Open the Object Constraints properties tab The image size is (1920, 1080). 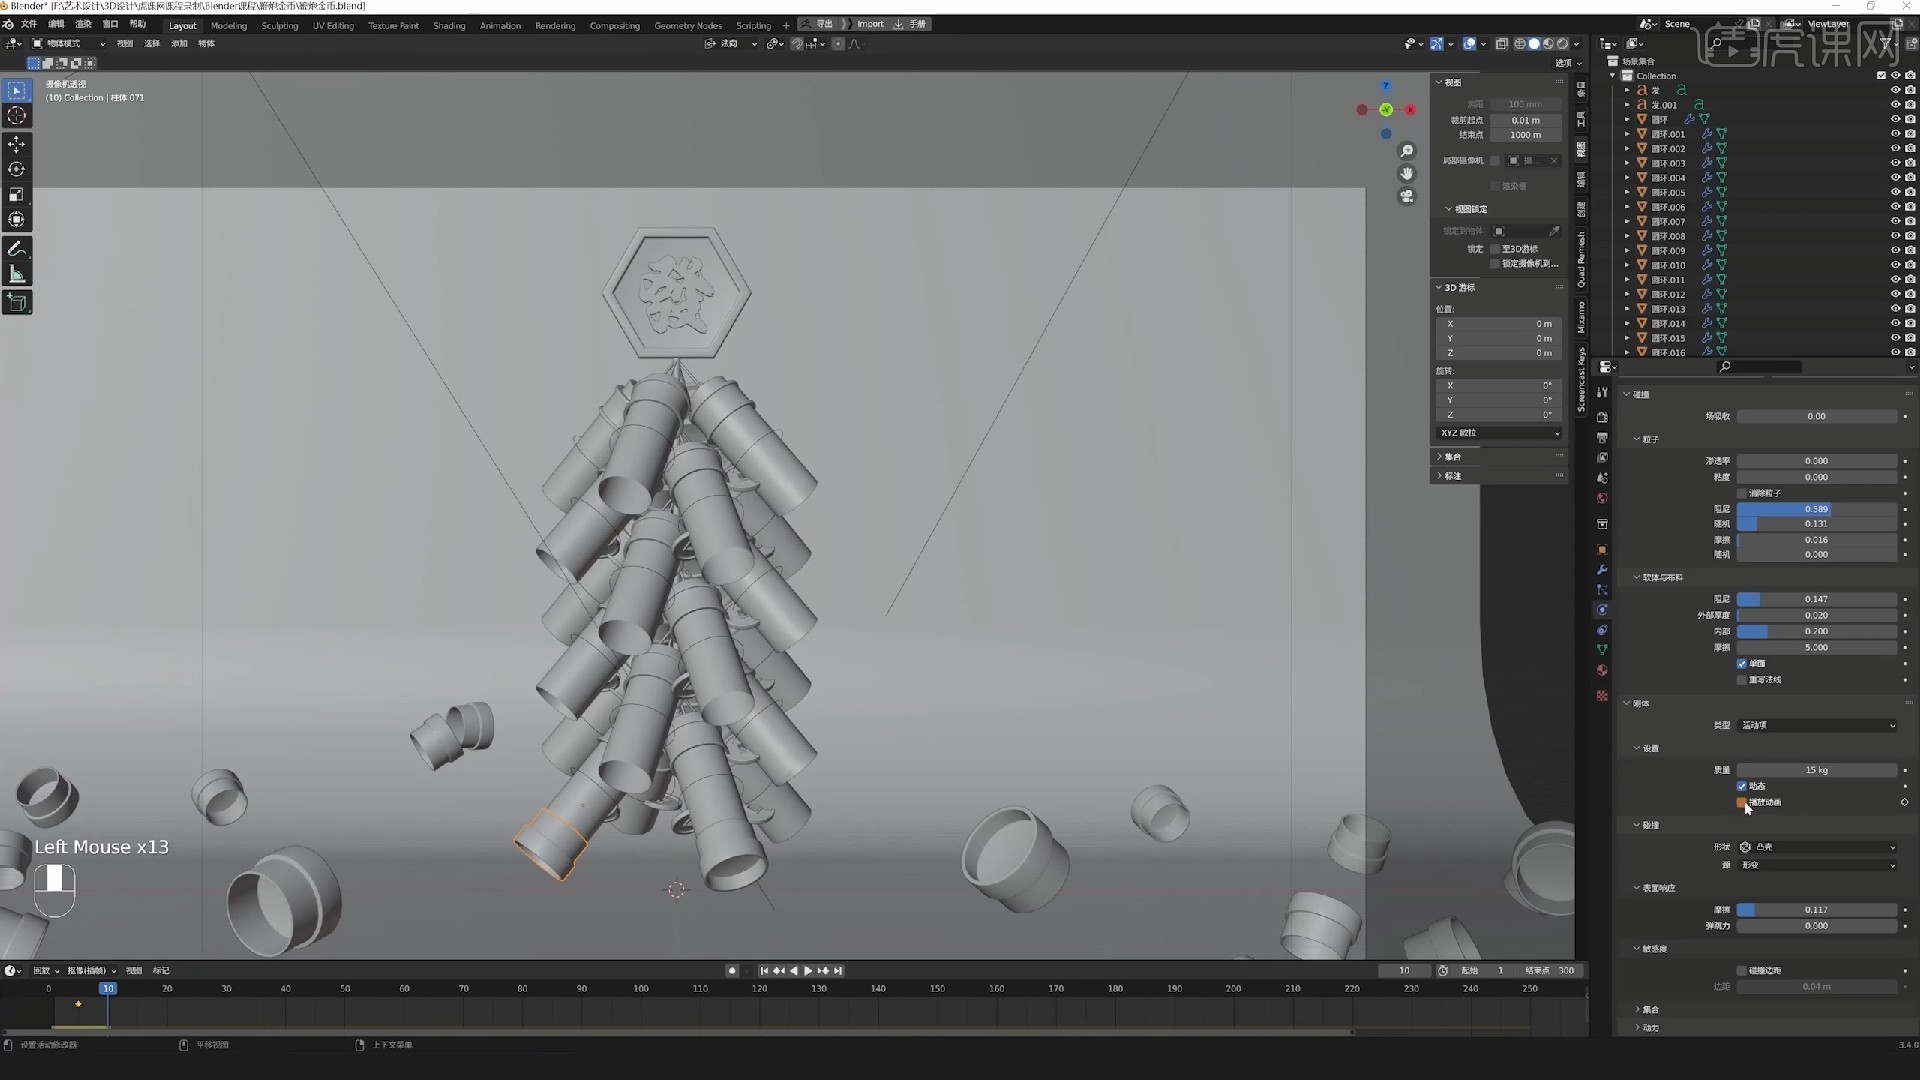pos(1602,630)
